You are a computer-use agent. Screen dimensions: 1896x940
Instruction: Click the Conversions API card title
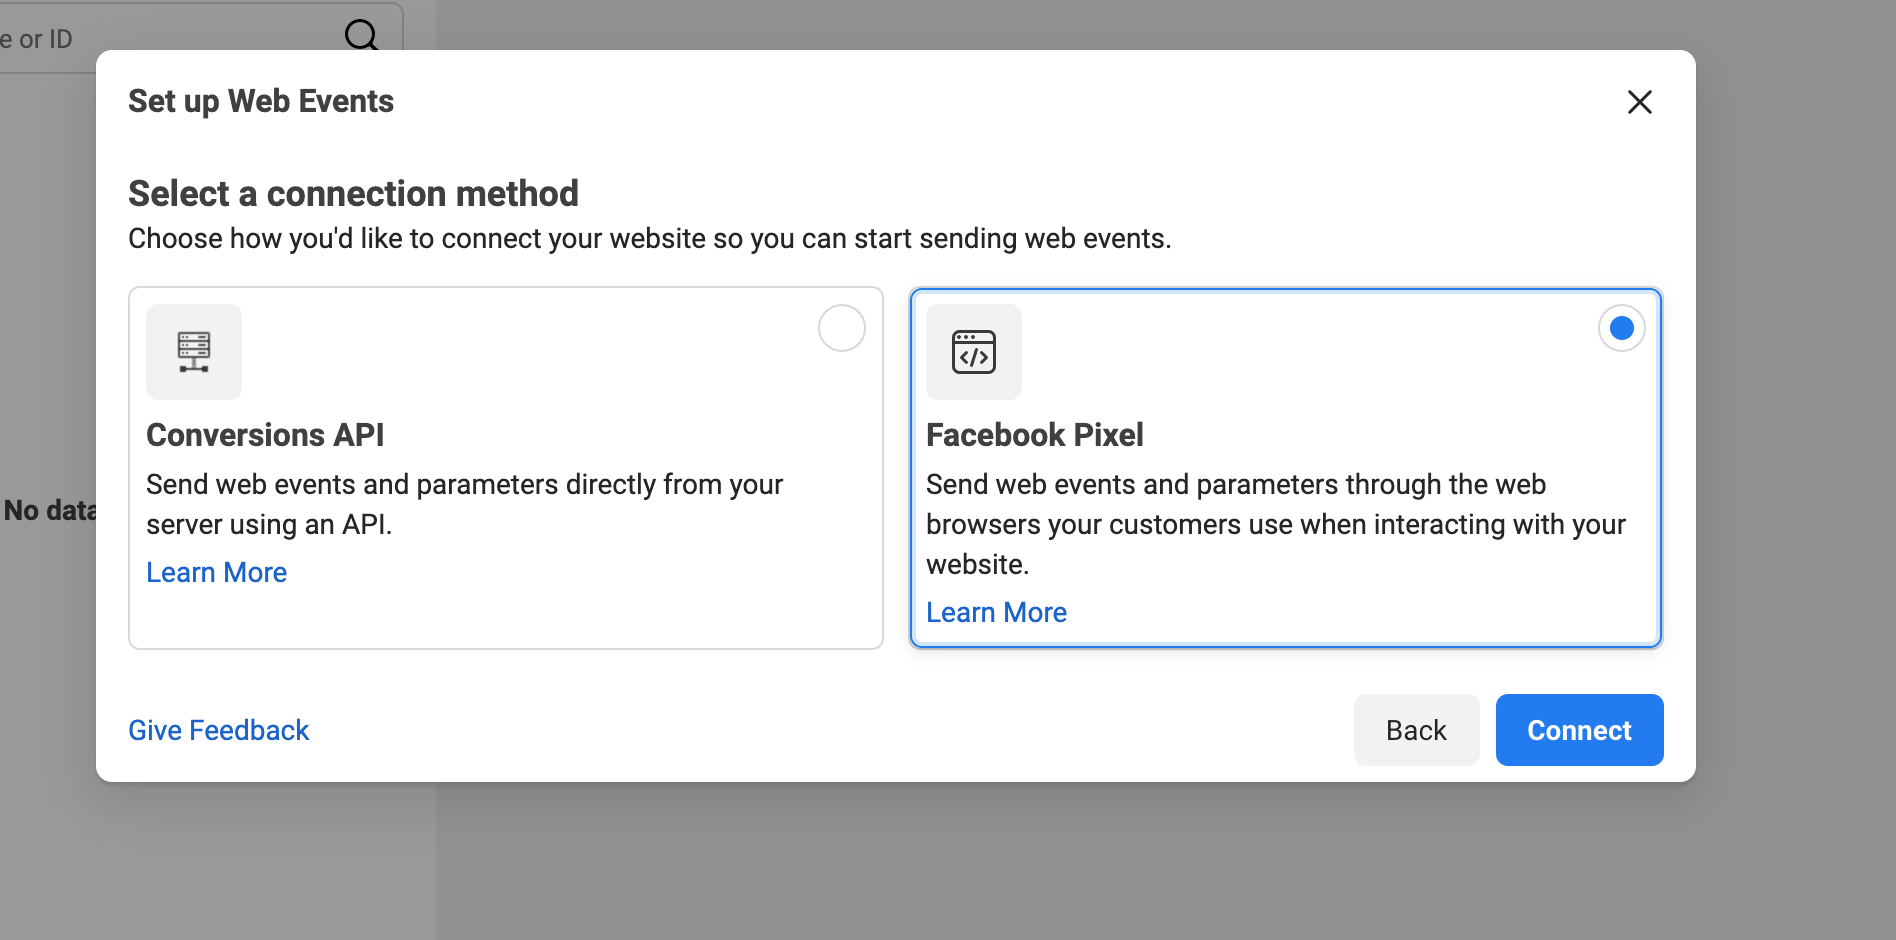265,435
